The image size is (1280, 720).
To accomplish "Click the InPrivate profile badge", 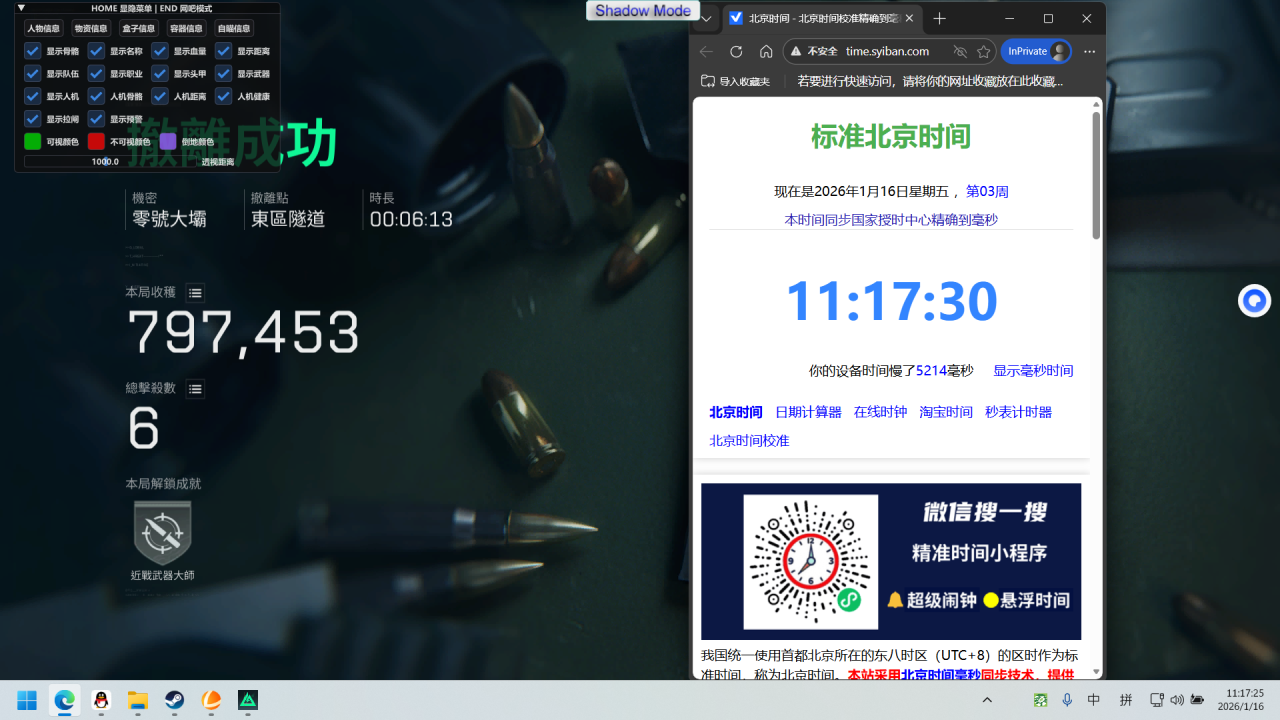I will point(1035,51).
